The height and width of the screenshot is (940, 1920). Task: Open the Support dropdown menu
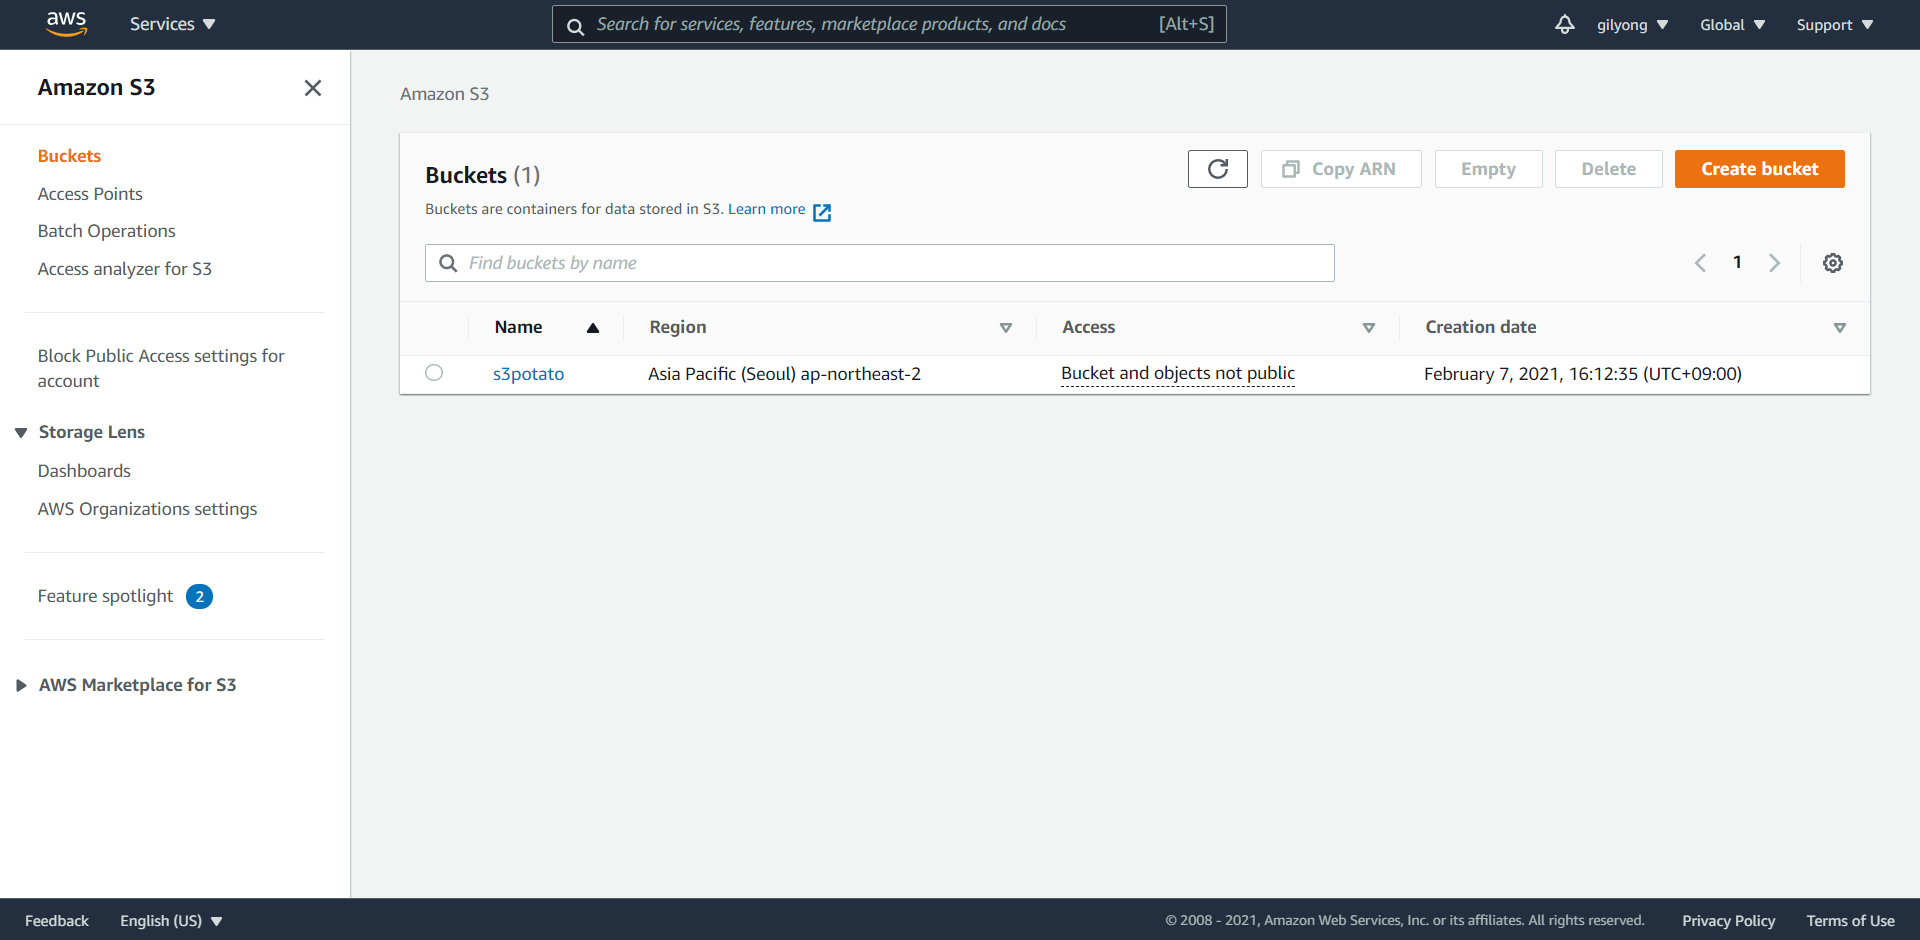pos(1834,25)
